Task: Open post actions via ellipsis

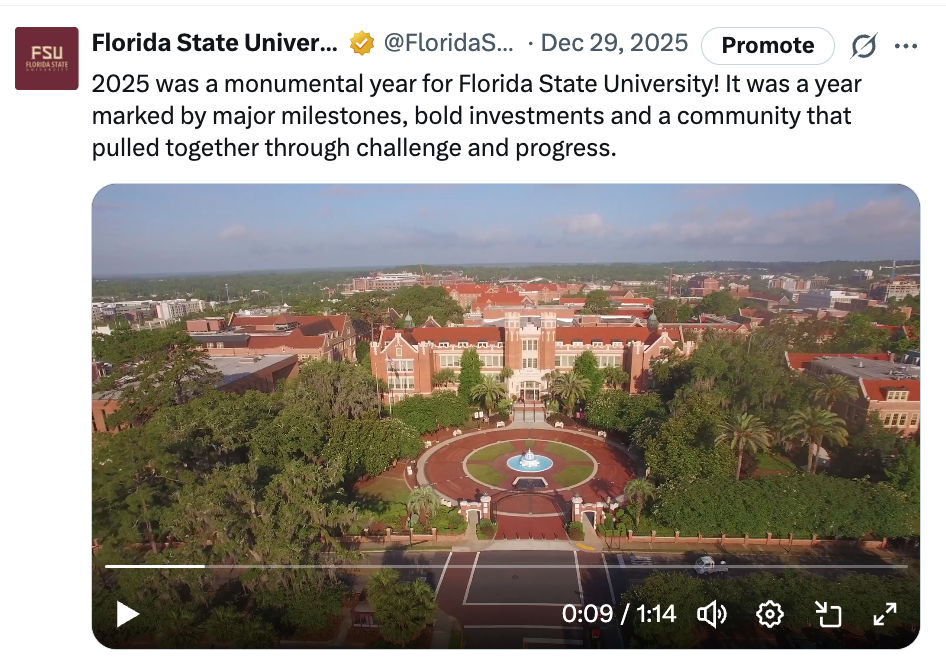Action: tap(908, 45)
